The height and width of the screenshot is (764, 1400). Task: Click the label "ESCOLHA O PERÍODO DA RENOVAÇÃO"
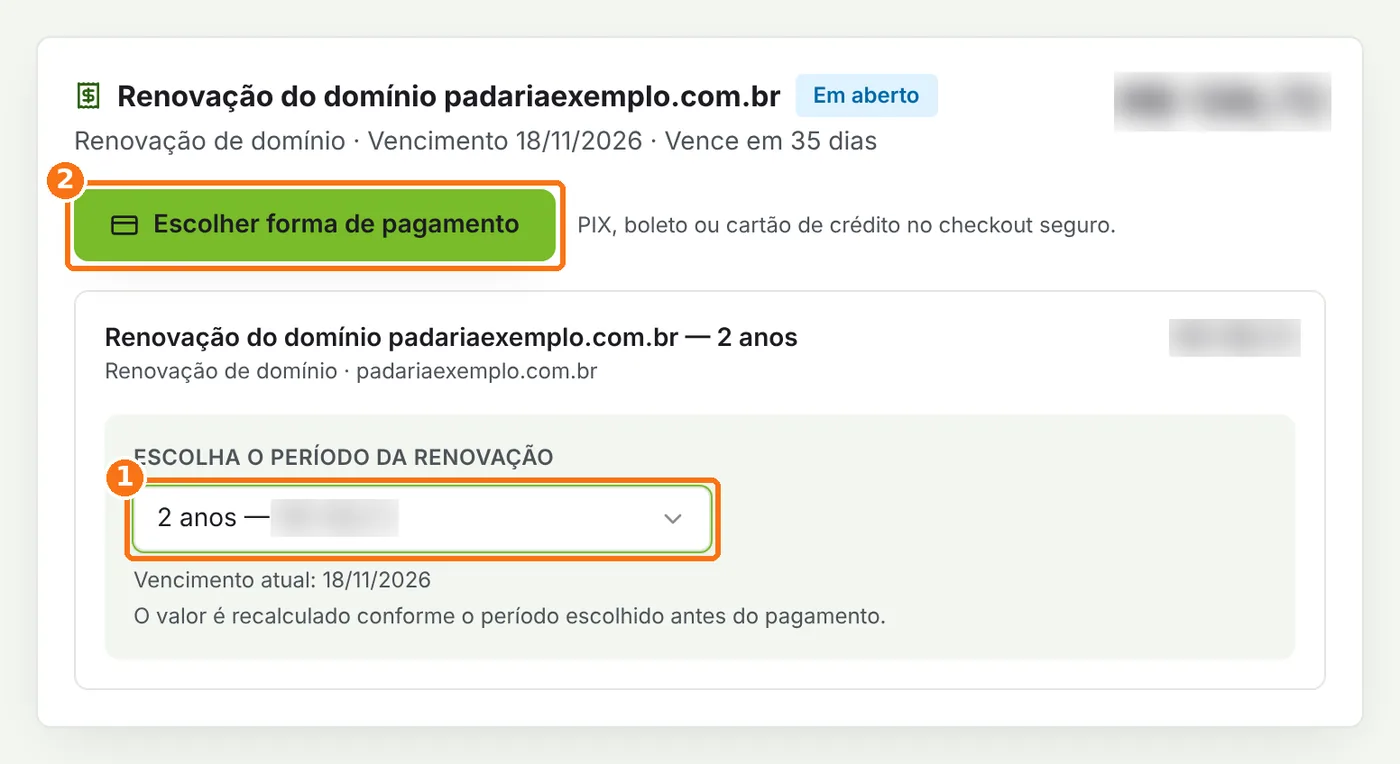point(343,457)
